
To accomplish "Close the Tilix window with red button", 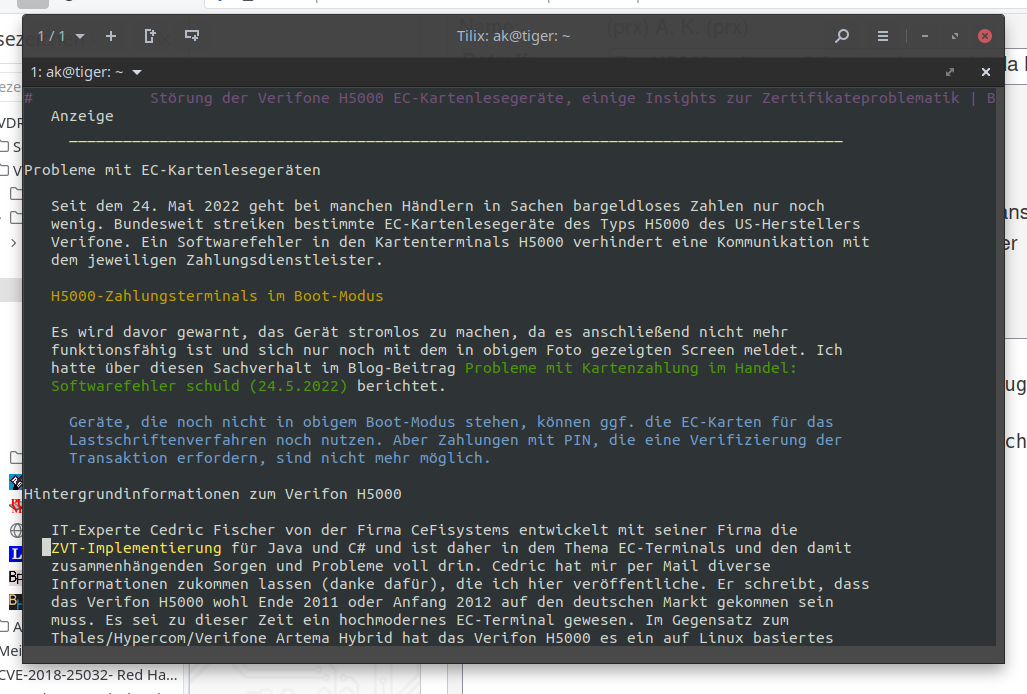I will pos(984,36).
